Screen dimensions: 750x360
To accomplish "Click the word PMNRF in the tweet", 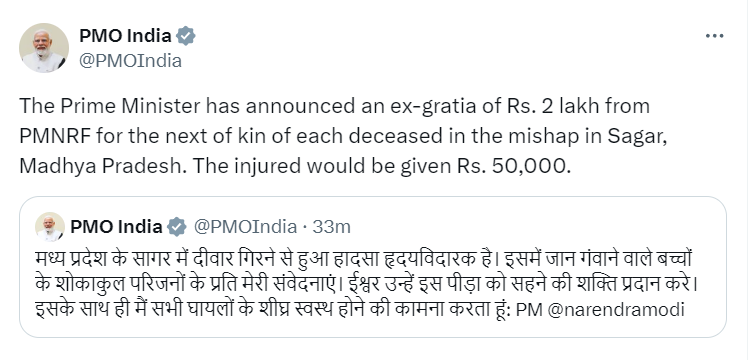I will [x=55, y=136].
